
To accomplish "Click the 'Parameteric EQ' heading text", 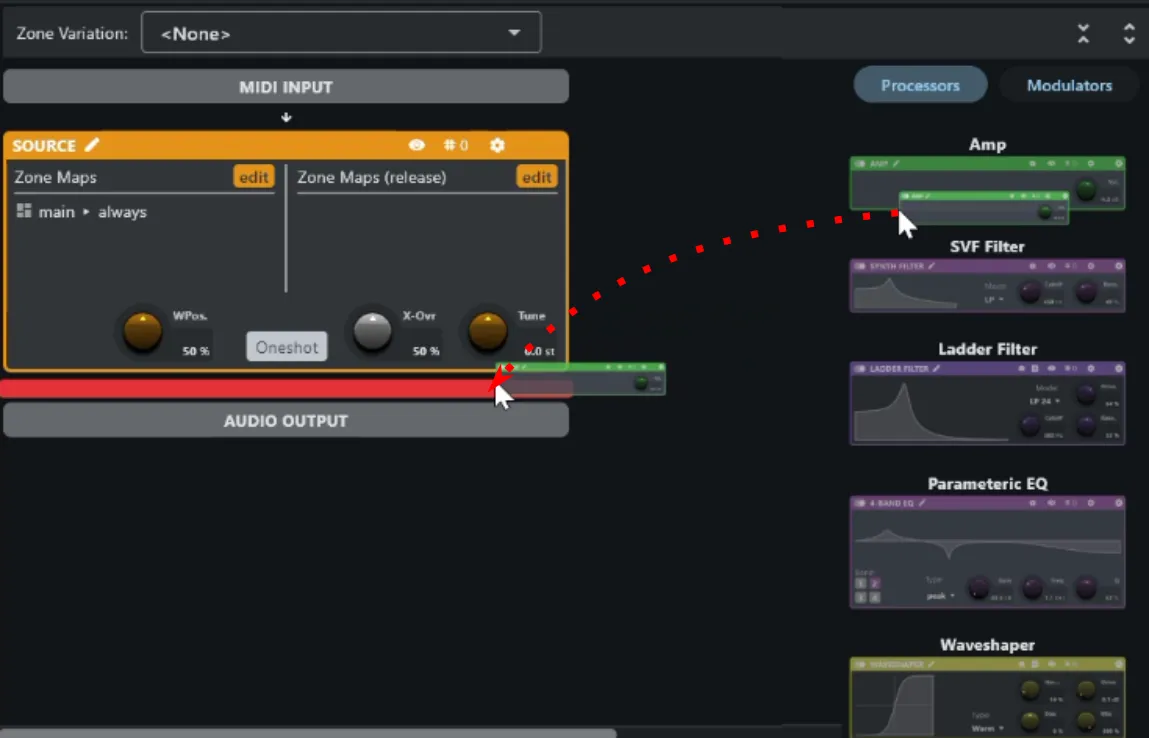I will pos(987,484).
